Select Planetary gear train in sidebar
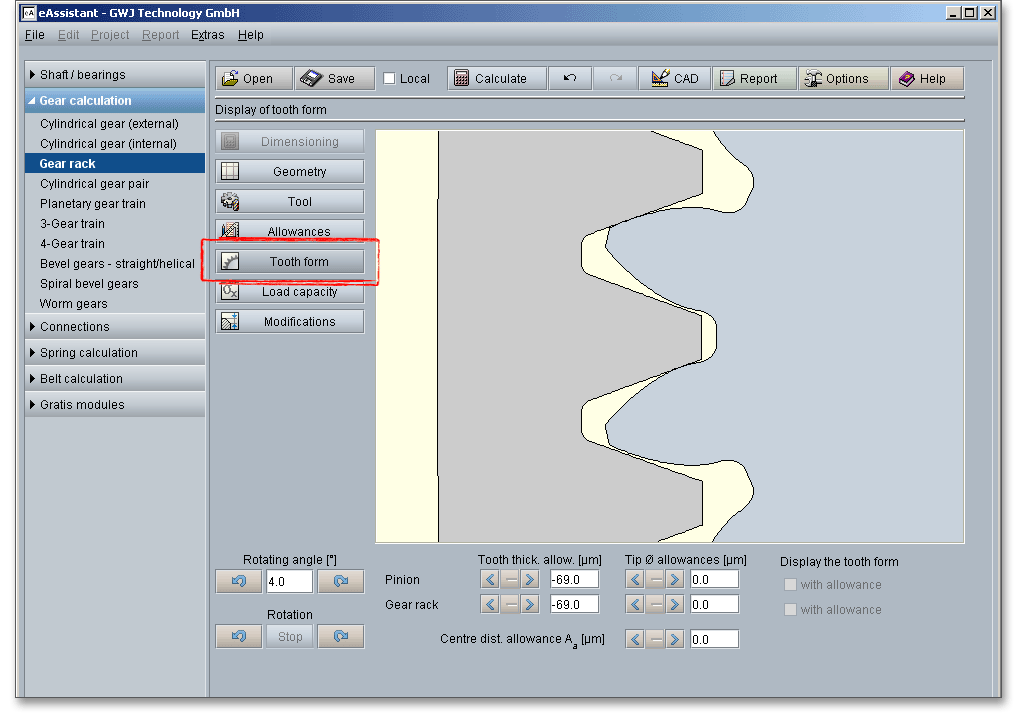This screenshot has height=713, width=1017. tap(93, 204)
